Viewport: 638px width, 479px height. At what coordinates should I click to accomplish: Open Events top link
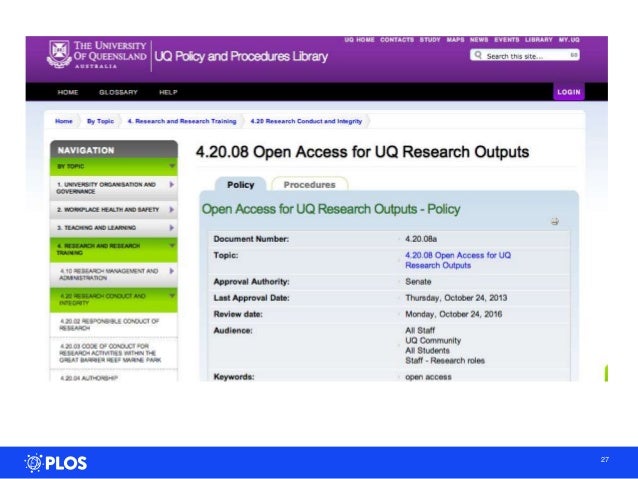tap(507, 39)
